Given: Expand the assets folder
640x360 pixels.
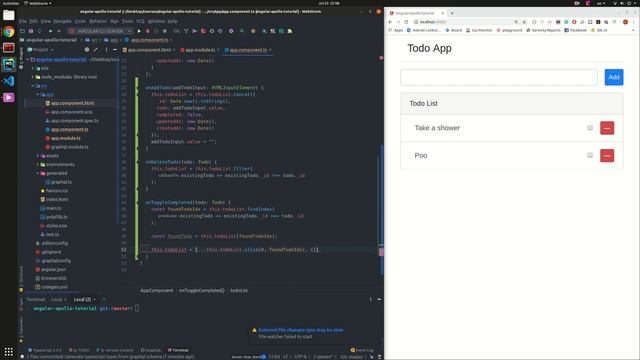Looking at the screenshot, I should tap(38, 156).
